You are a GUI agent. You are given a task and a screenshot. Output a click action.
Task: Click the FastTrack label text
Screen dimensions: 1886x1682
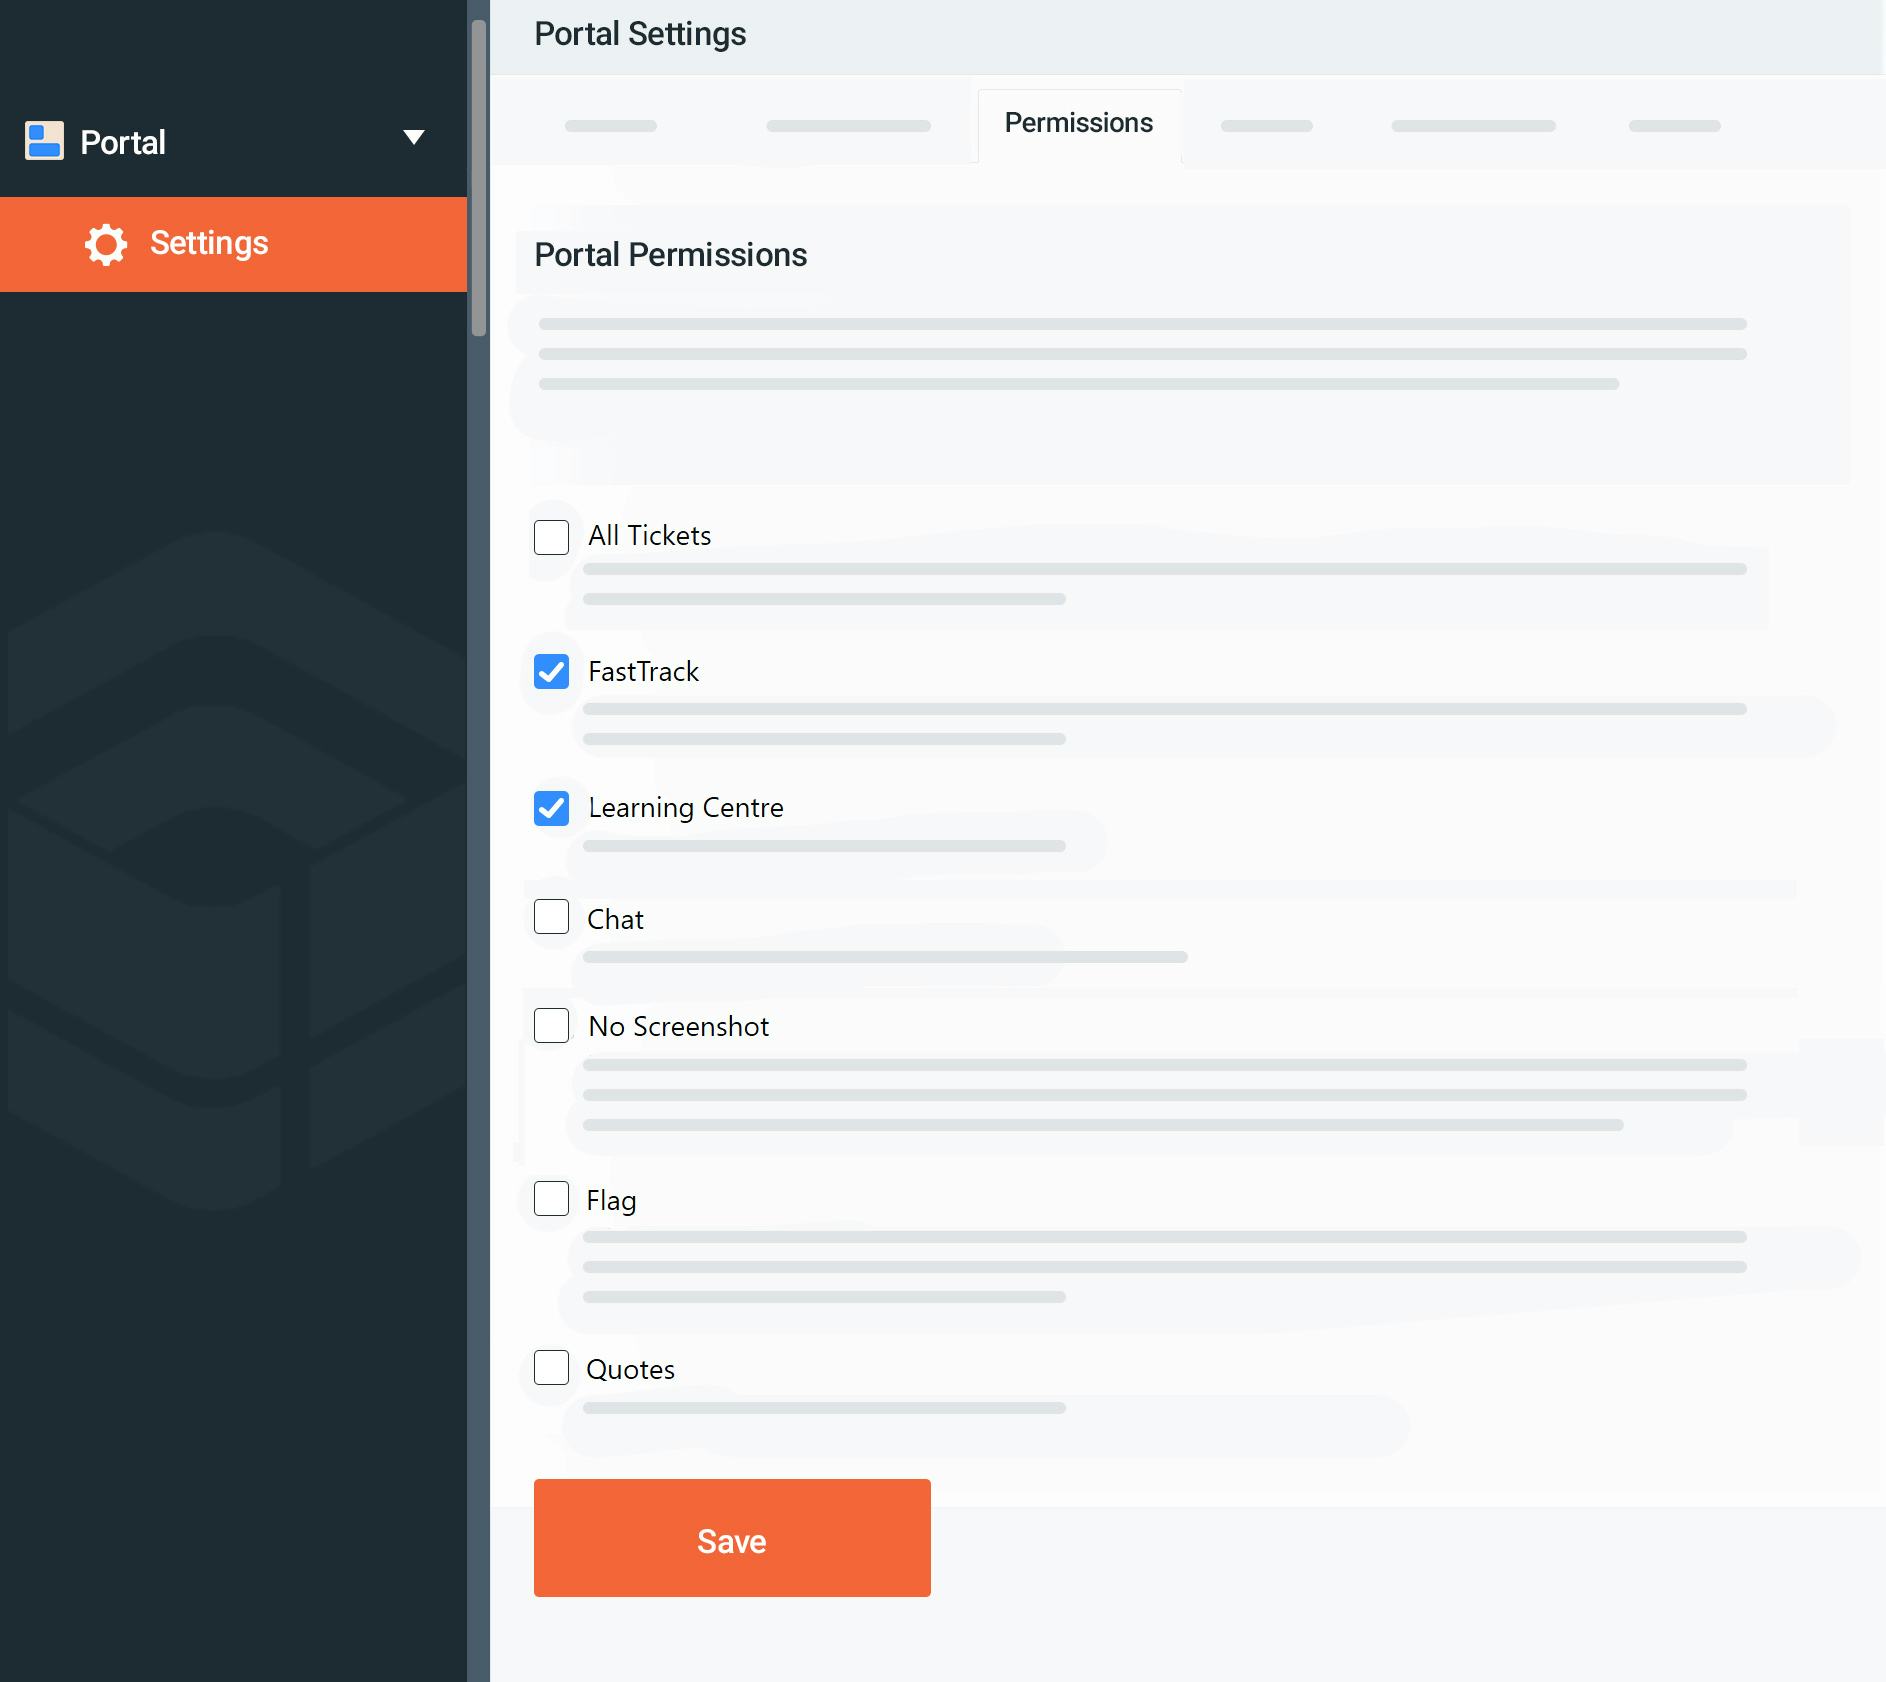643,671
